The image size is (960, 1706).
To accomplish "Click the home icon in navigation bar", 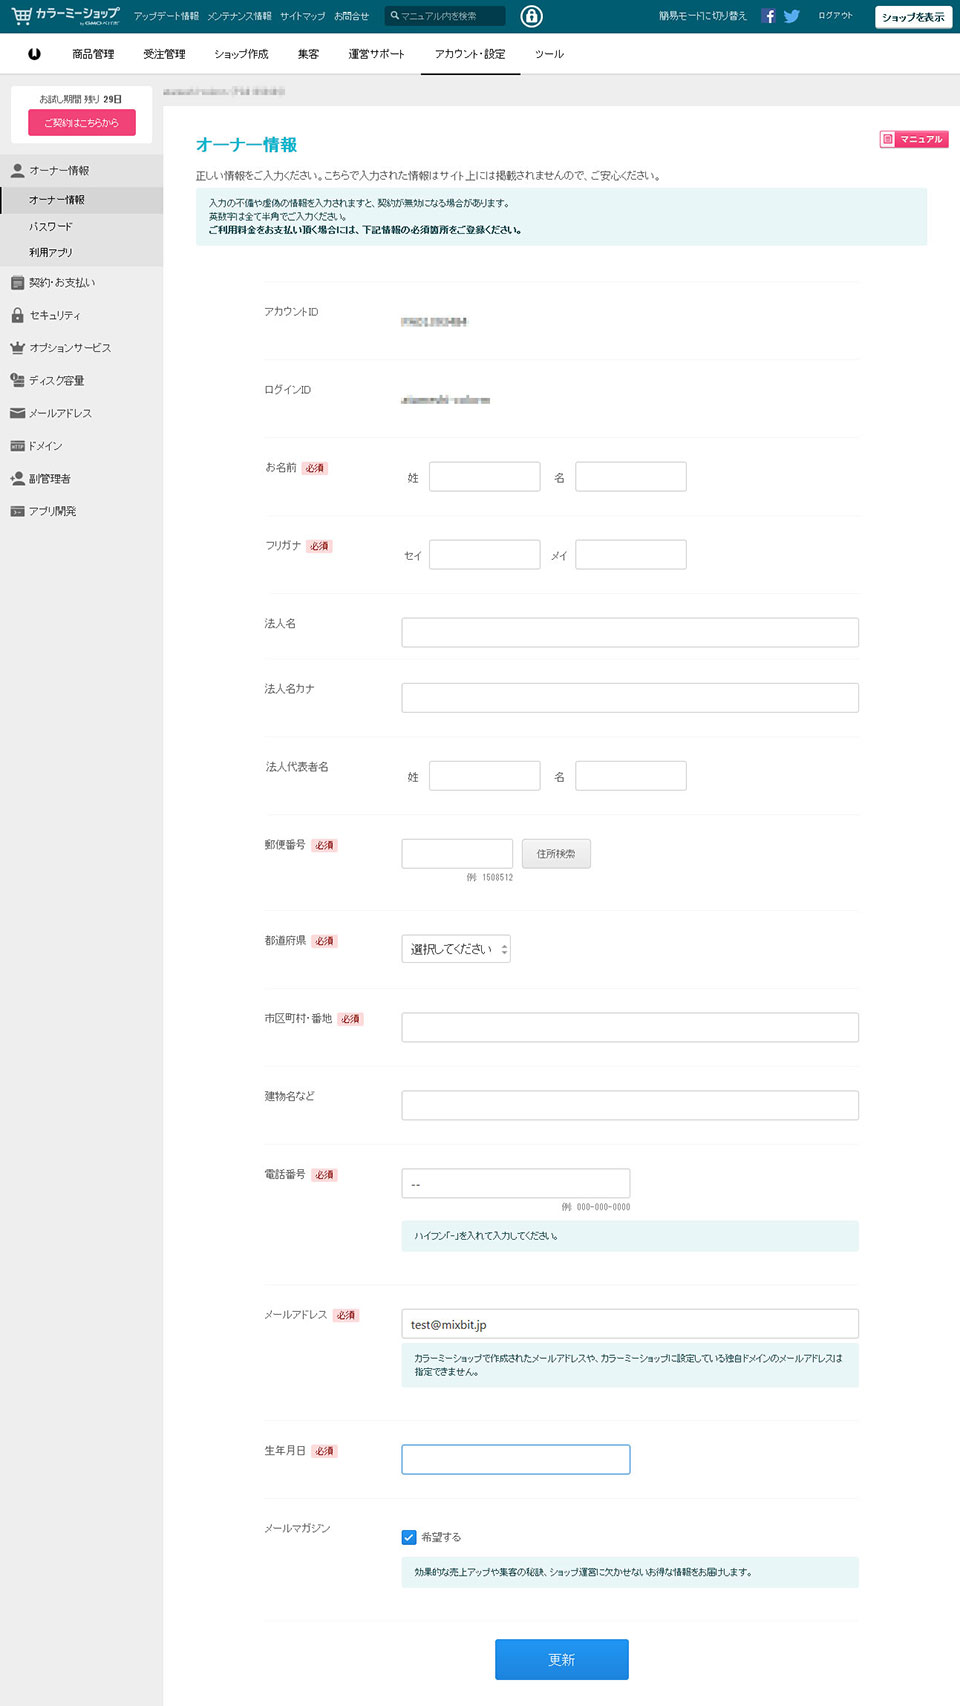I will coord(34,54).
